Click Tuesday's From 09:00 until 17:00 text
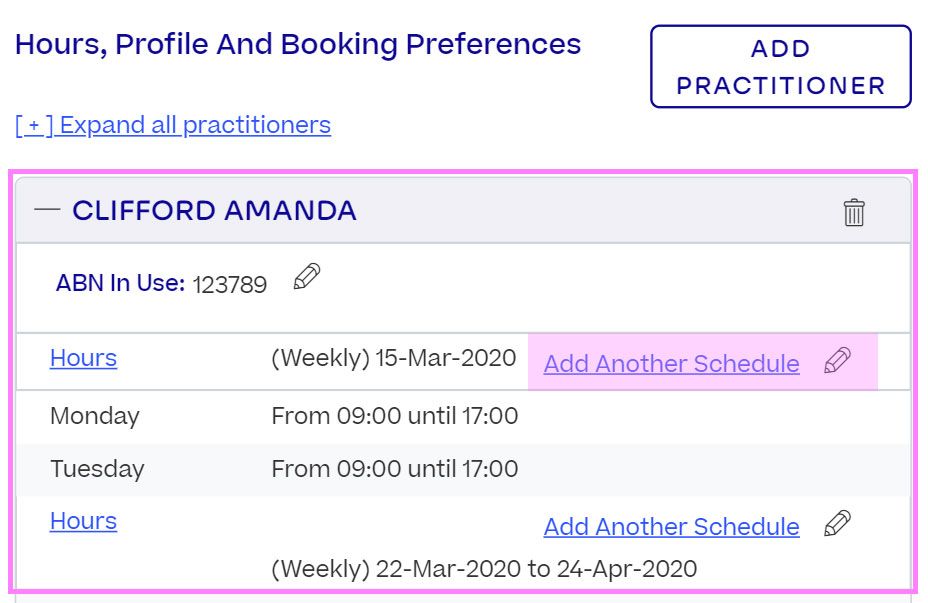928x603 pixels. coord(394,468)
